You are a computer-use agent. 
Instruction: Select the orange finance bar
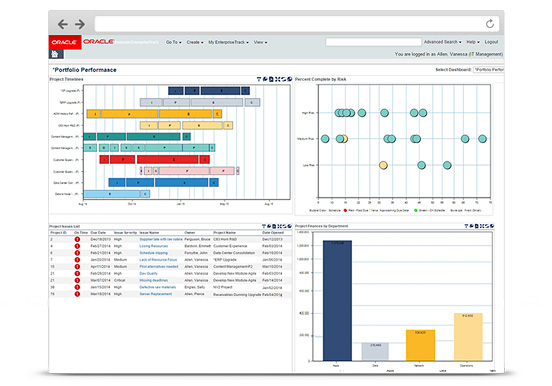(x=420, y=345)
